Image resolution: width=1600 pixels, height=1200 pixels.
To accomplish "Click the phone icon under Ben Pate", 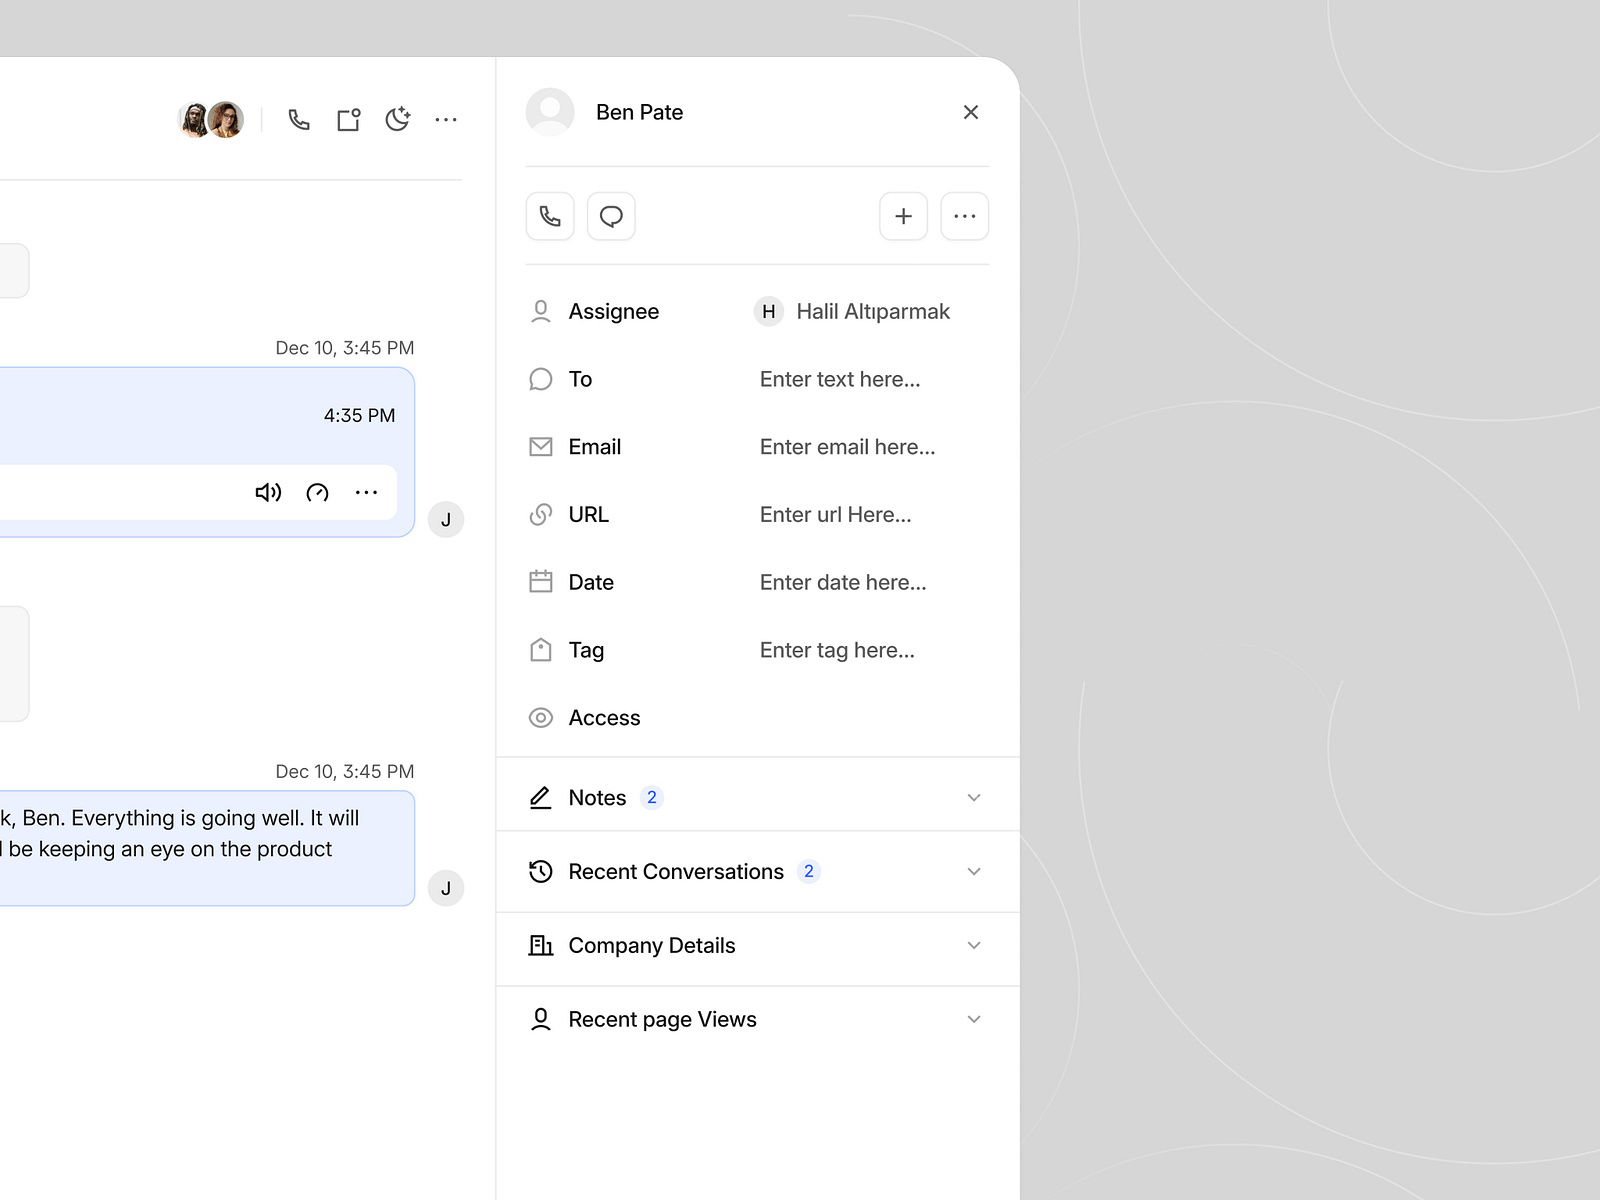I will tap(550, 216).
